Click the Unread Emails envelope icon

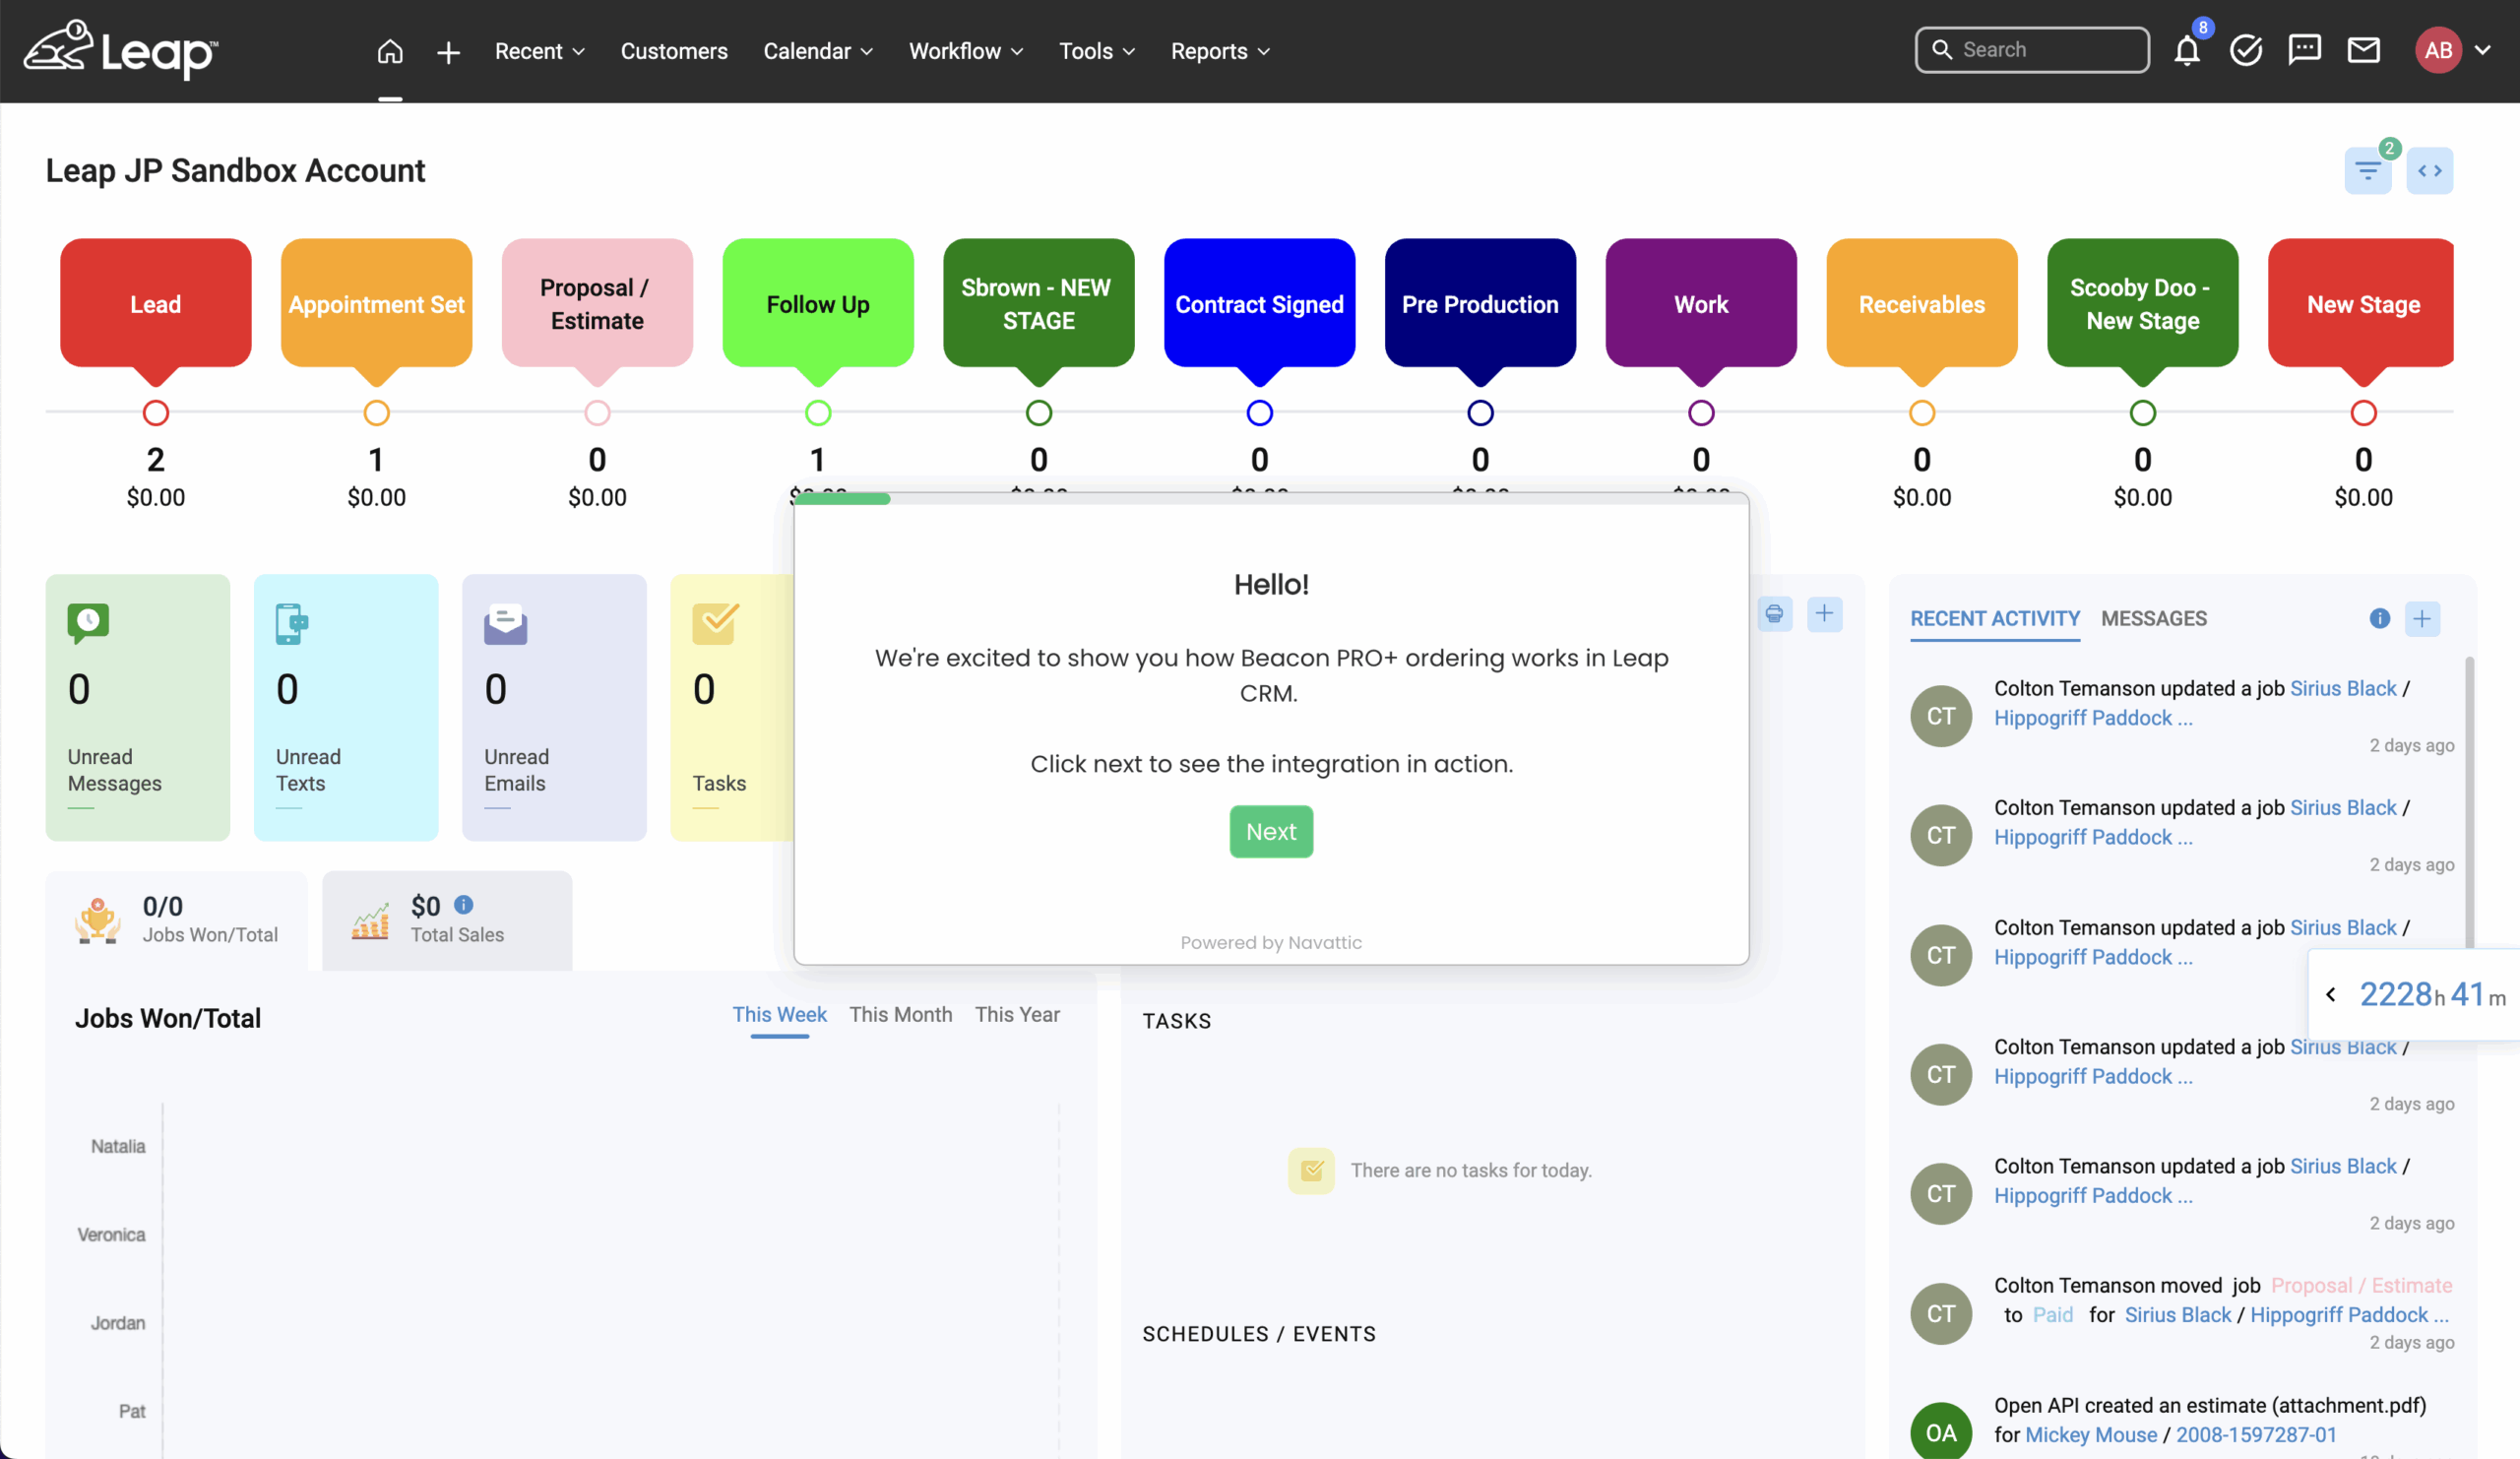click(505, 623)
